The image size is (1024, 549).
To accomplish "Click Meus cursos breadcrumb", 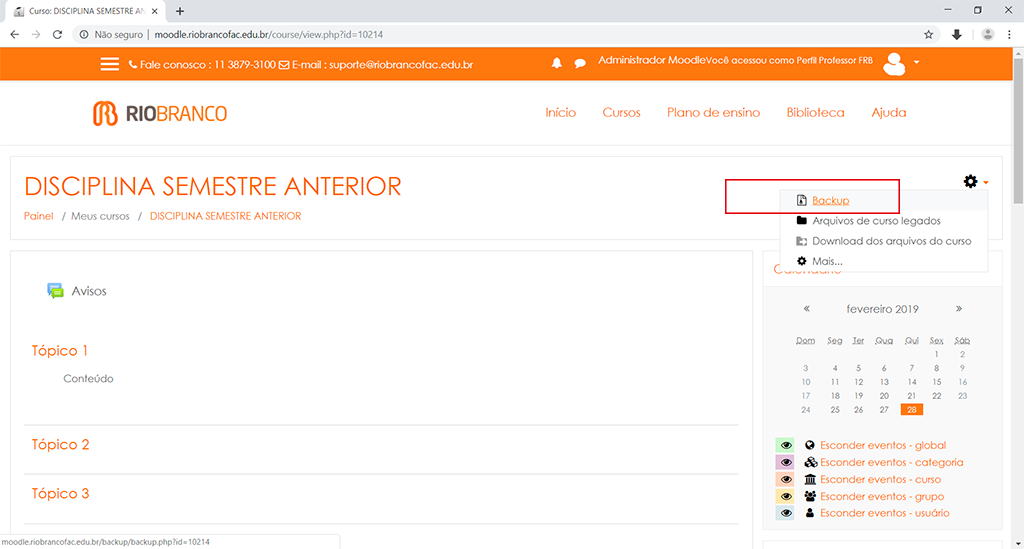I will [x=100, y=216].
